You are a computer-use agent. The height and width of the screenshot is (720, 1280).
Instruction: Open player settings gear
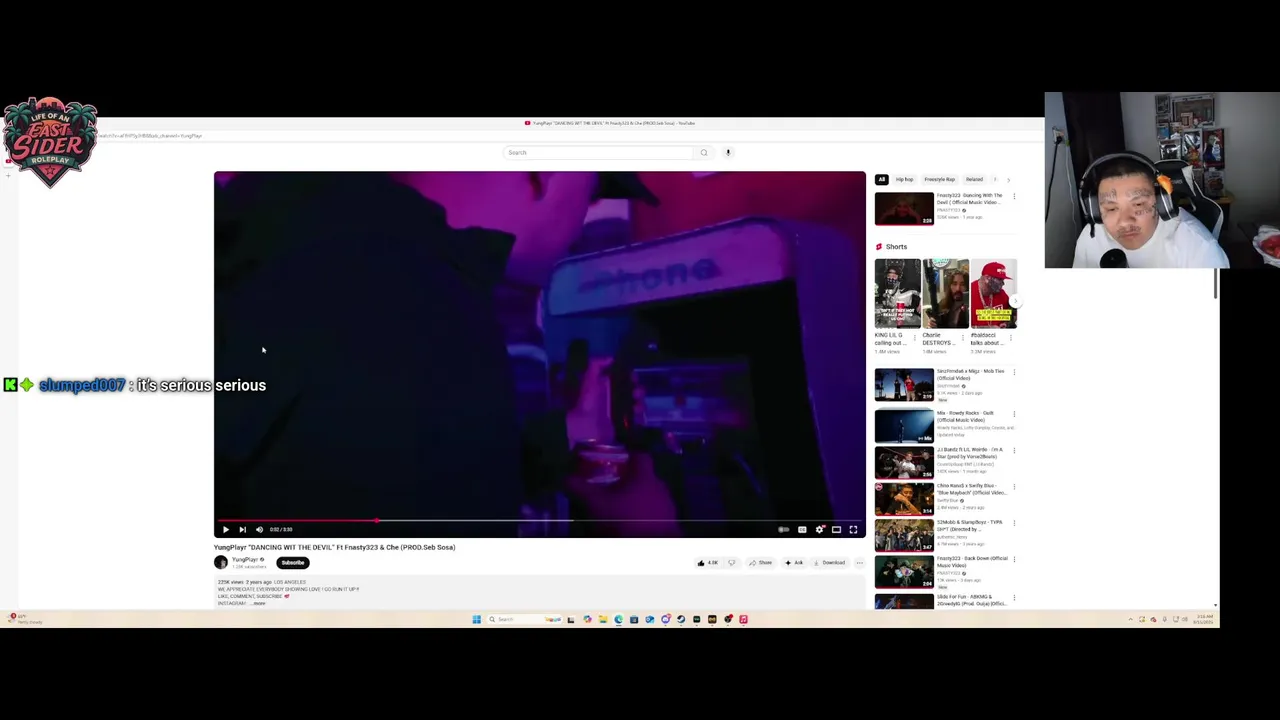coord(820,529)
